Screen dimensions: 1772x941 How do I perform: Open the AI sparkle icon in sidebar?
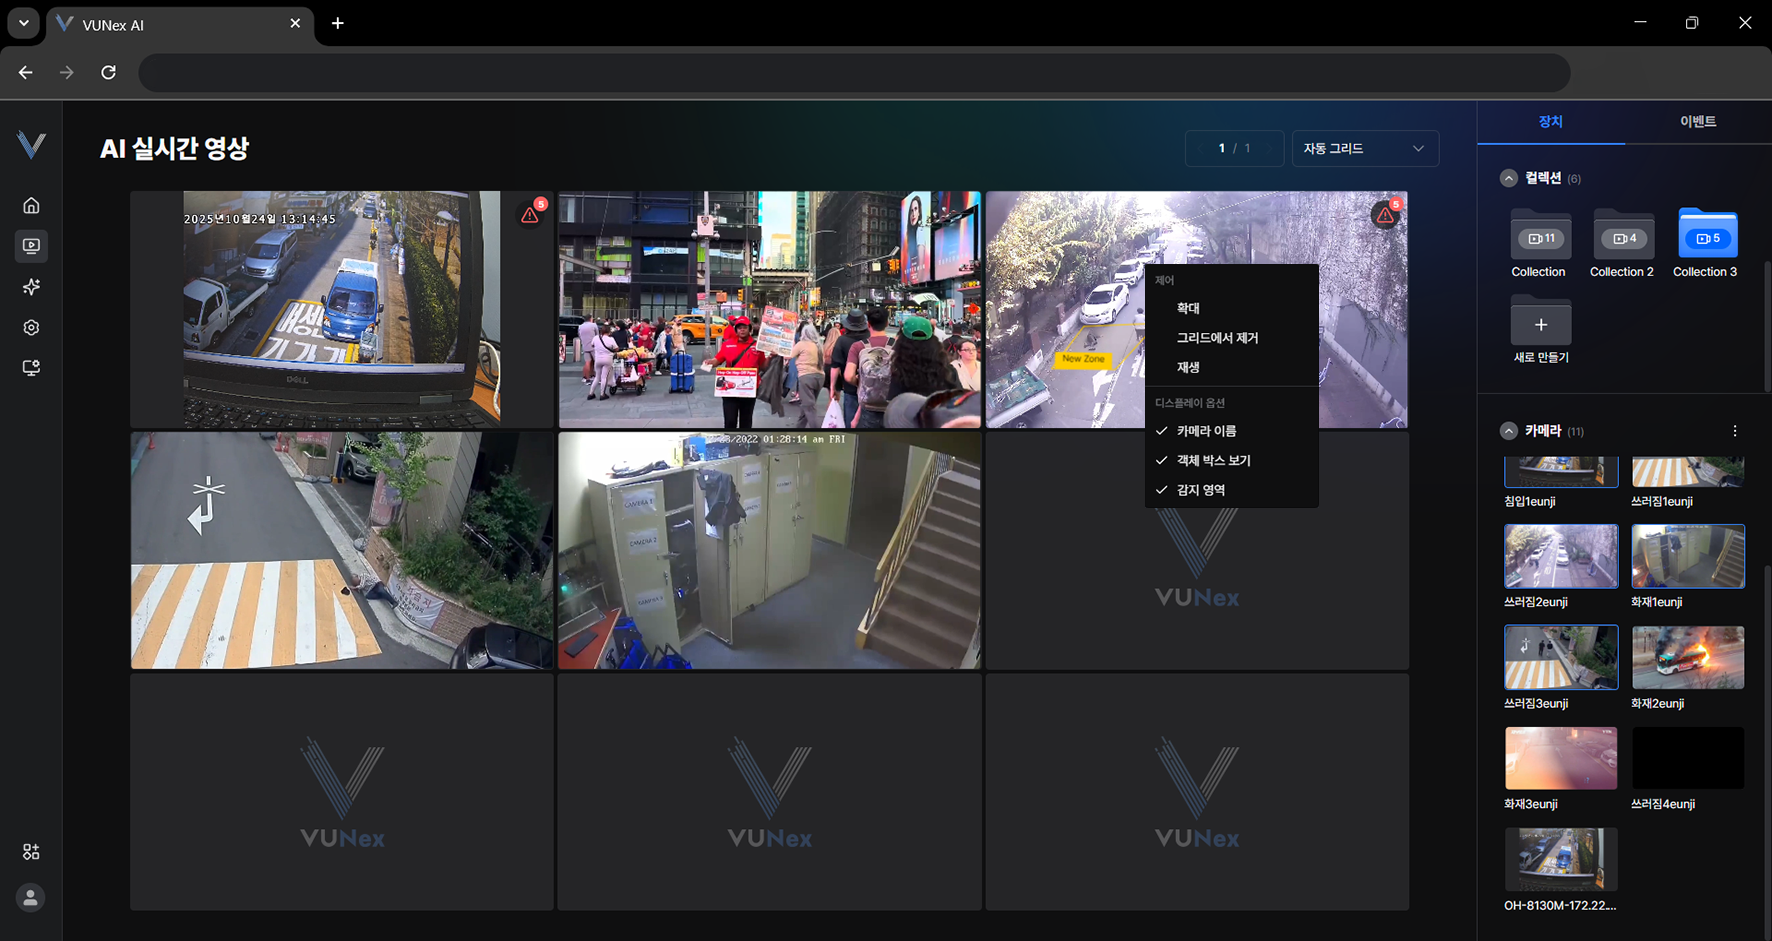point(31,287)
